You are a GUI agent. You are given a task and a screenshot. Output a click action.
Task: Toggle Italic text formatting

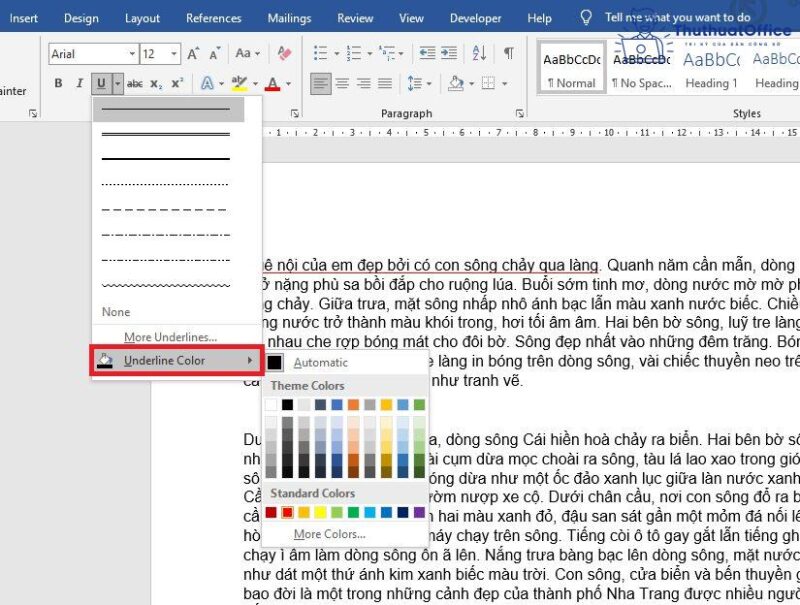79,84
